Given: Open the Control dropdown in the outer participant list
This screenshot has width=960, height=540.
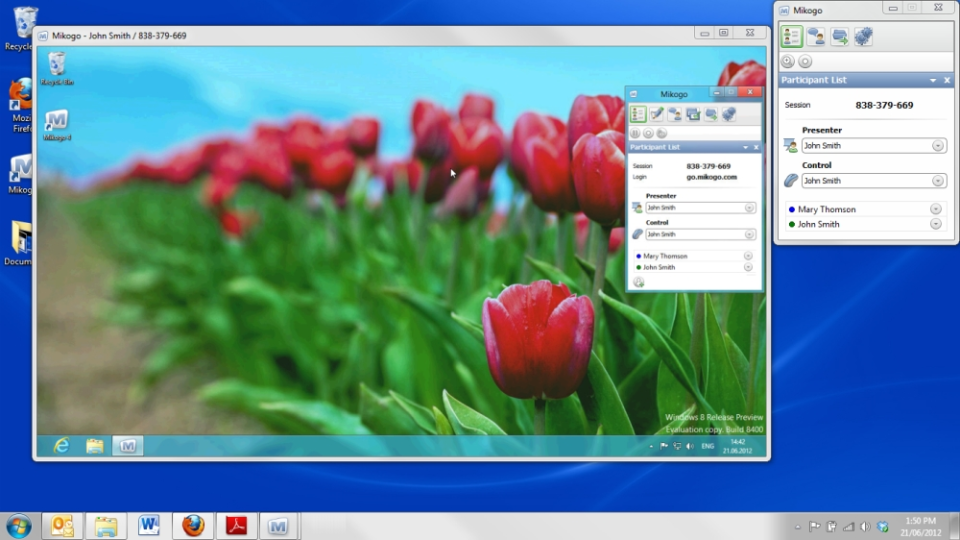Looking at the screenshot, I should [874, 181].
